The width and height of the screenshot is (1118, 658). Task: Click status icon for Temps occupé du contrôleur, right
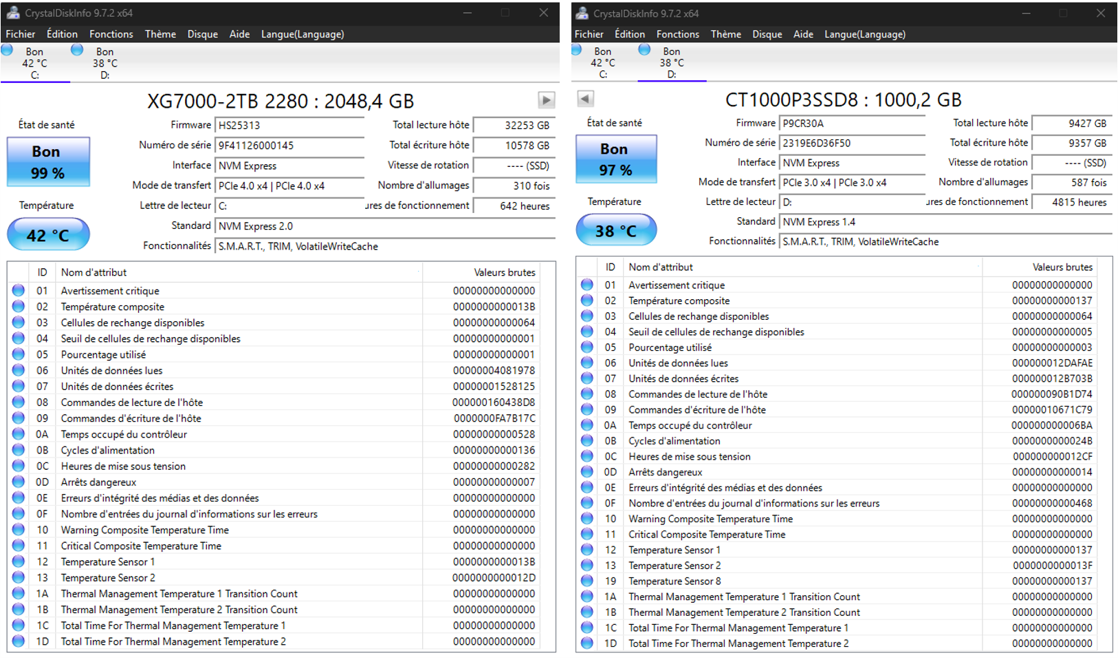pyautogui.click(x=587, y=425)
